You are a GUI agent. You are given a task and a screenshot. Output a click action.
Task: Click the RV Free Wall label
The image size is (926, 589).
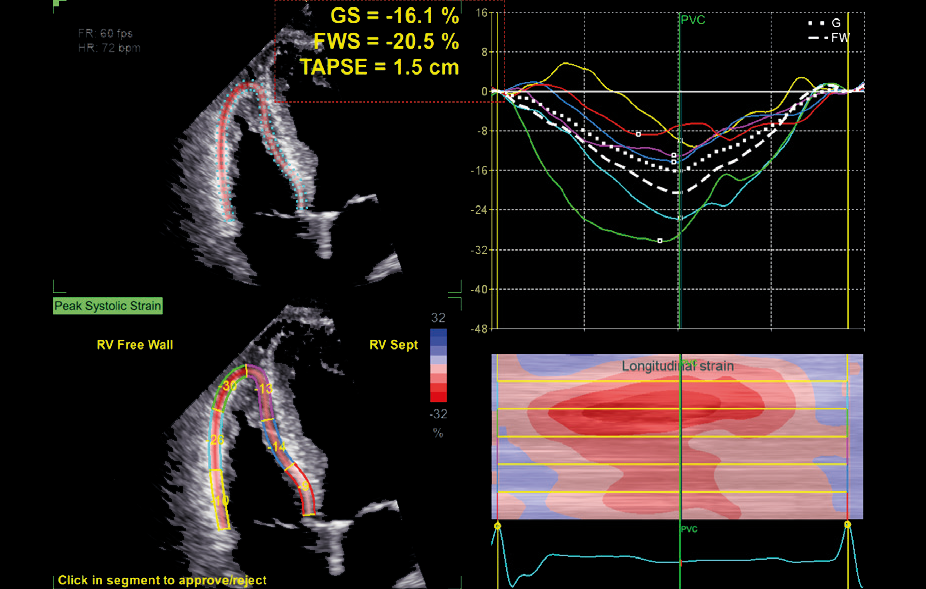(135, 345)
